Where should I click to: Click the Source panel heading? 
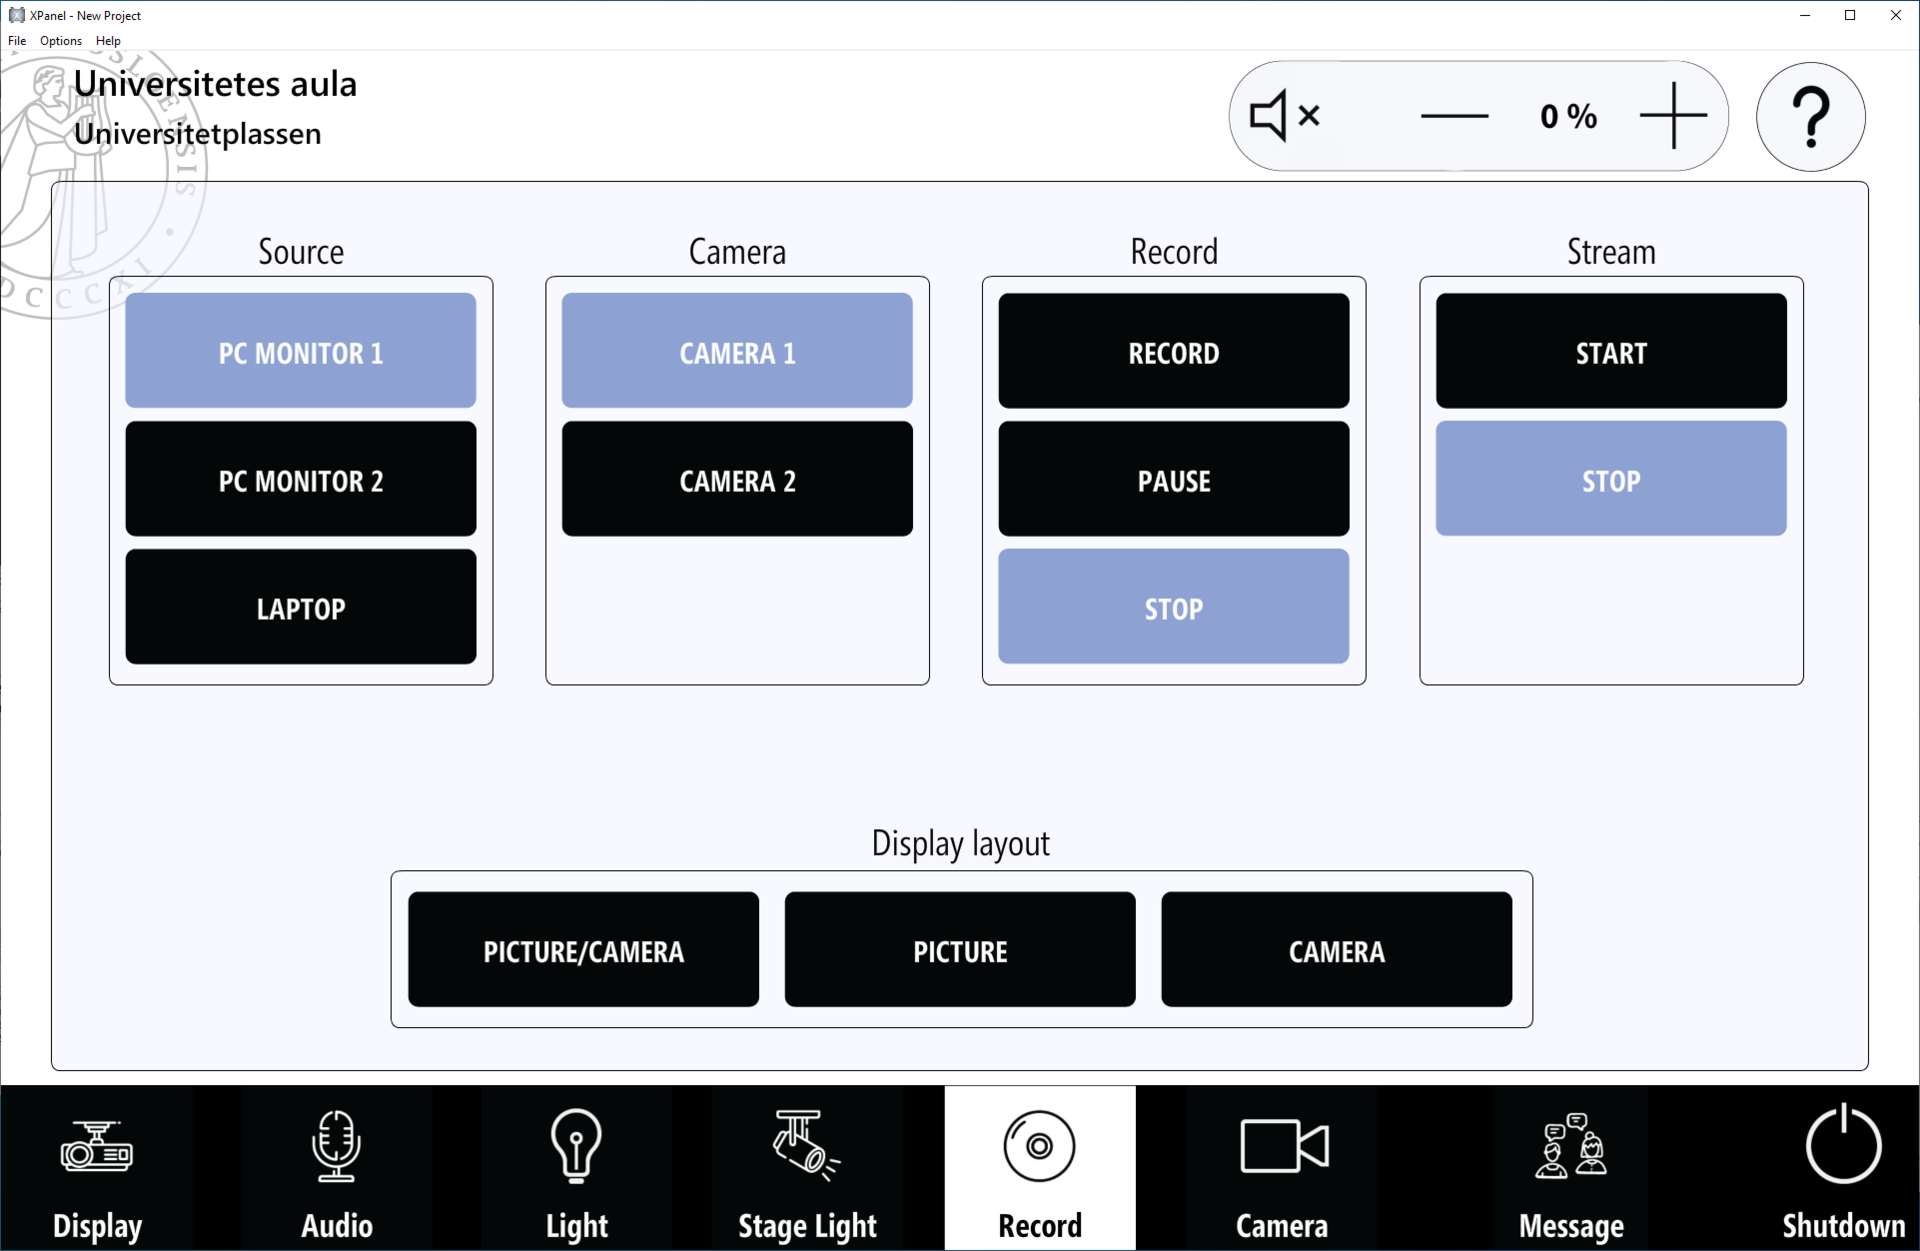coord(301,252)
